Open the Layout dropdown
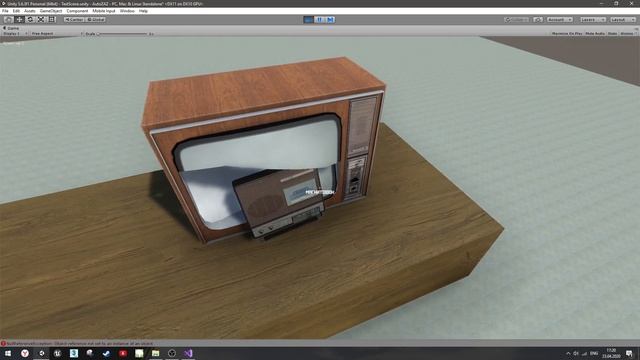 pyautogui.click(x=623, y=20)
